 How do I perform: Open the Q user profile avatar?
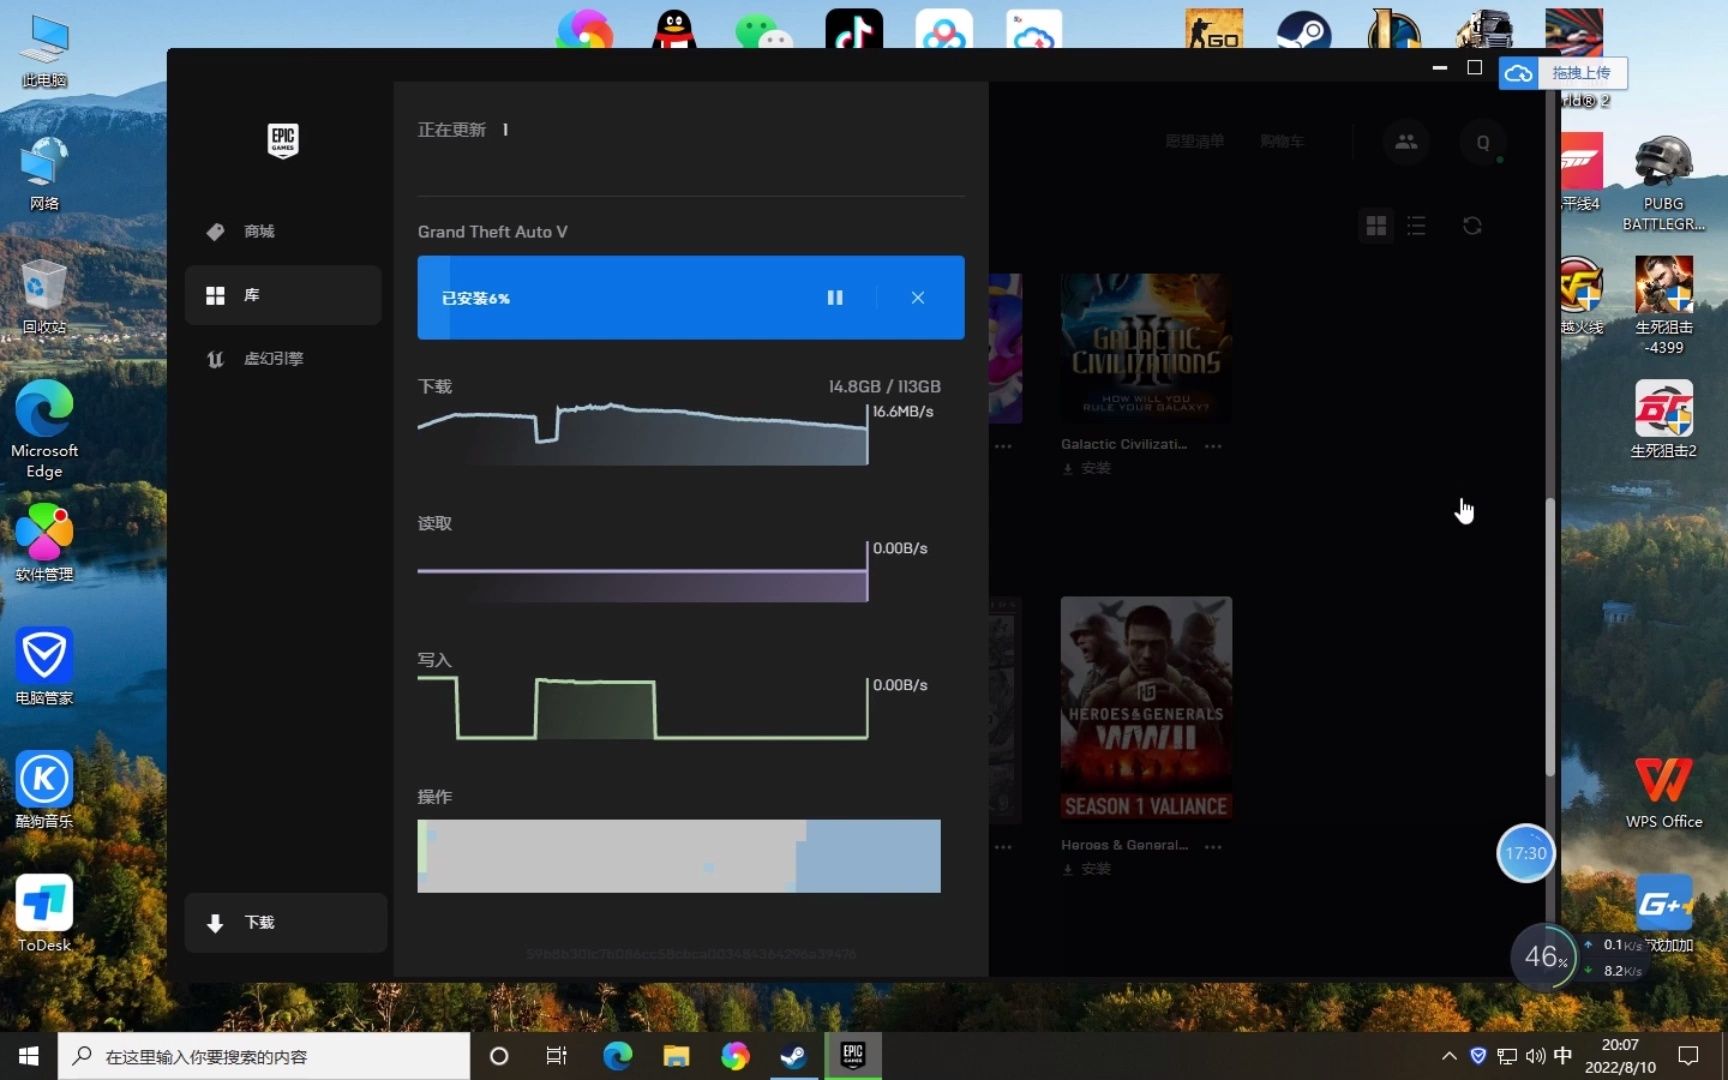pos(1483,142)
